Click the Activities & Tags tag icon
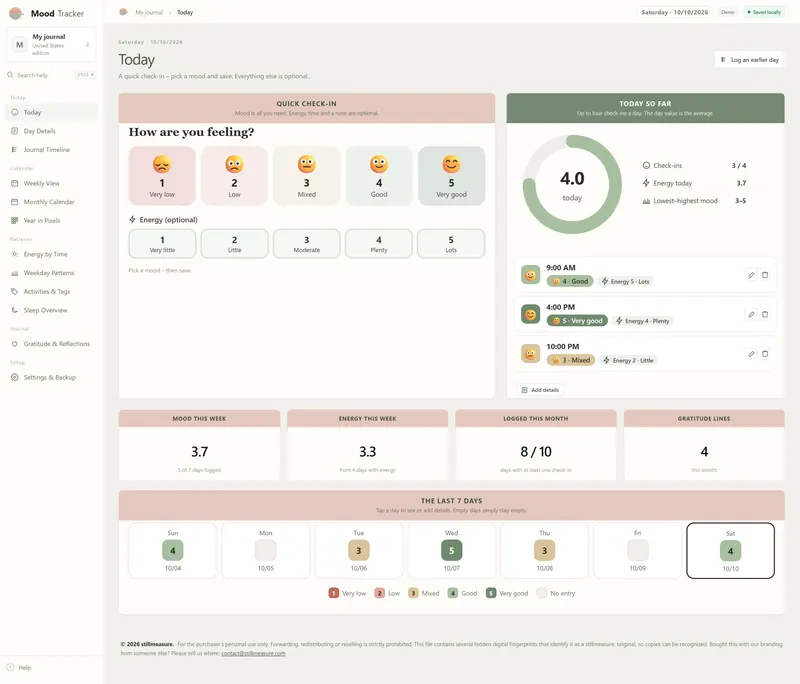The height and width of the screenshot is (684, 800). (x=14, y=291)
